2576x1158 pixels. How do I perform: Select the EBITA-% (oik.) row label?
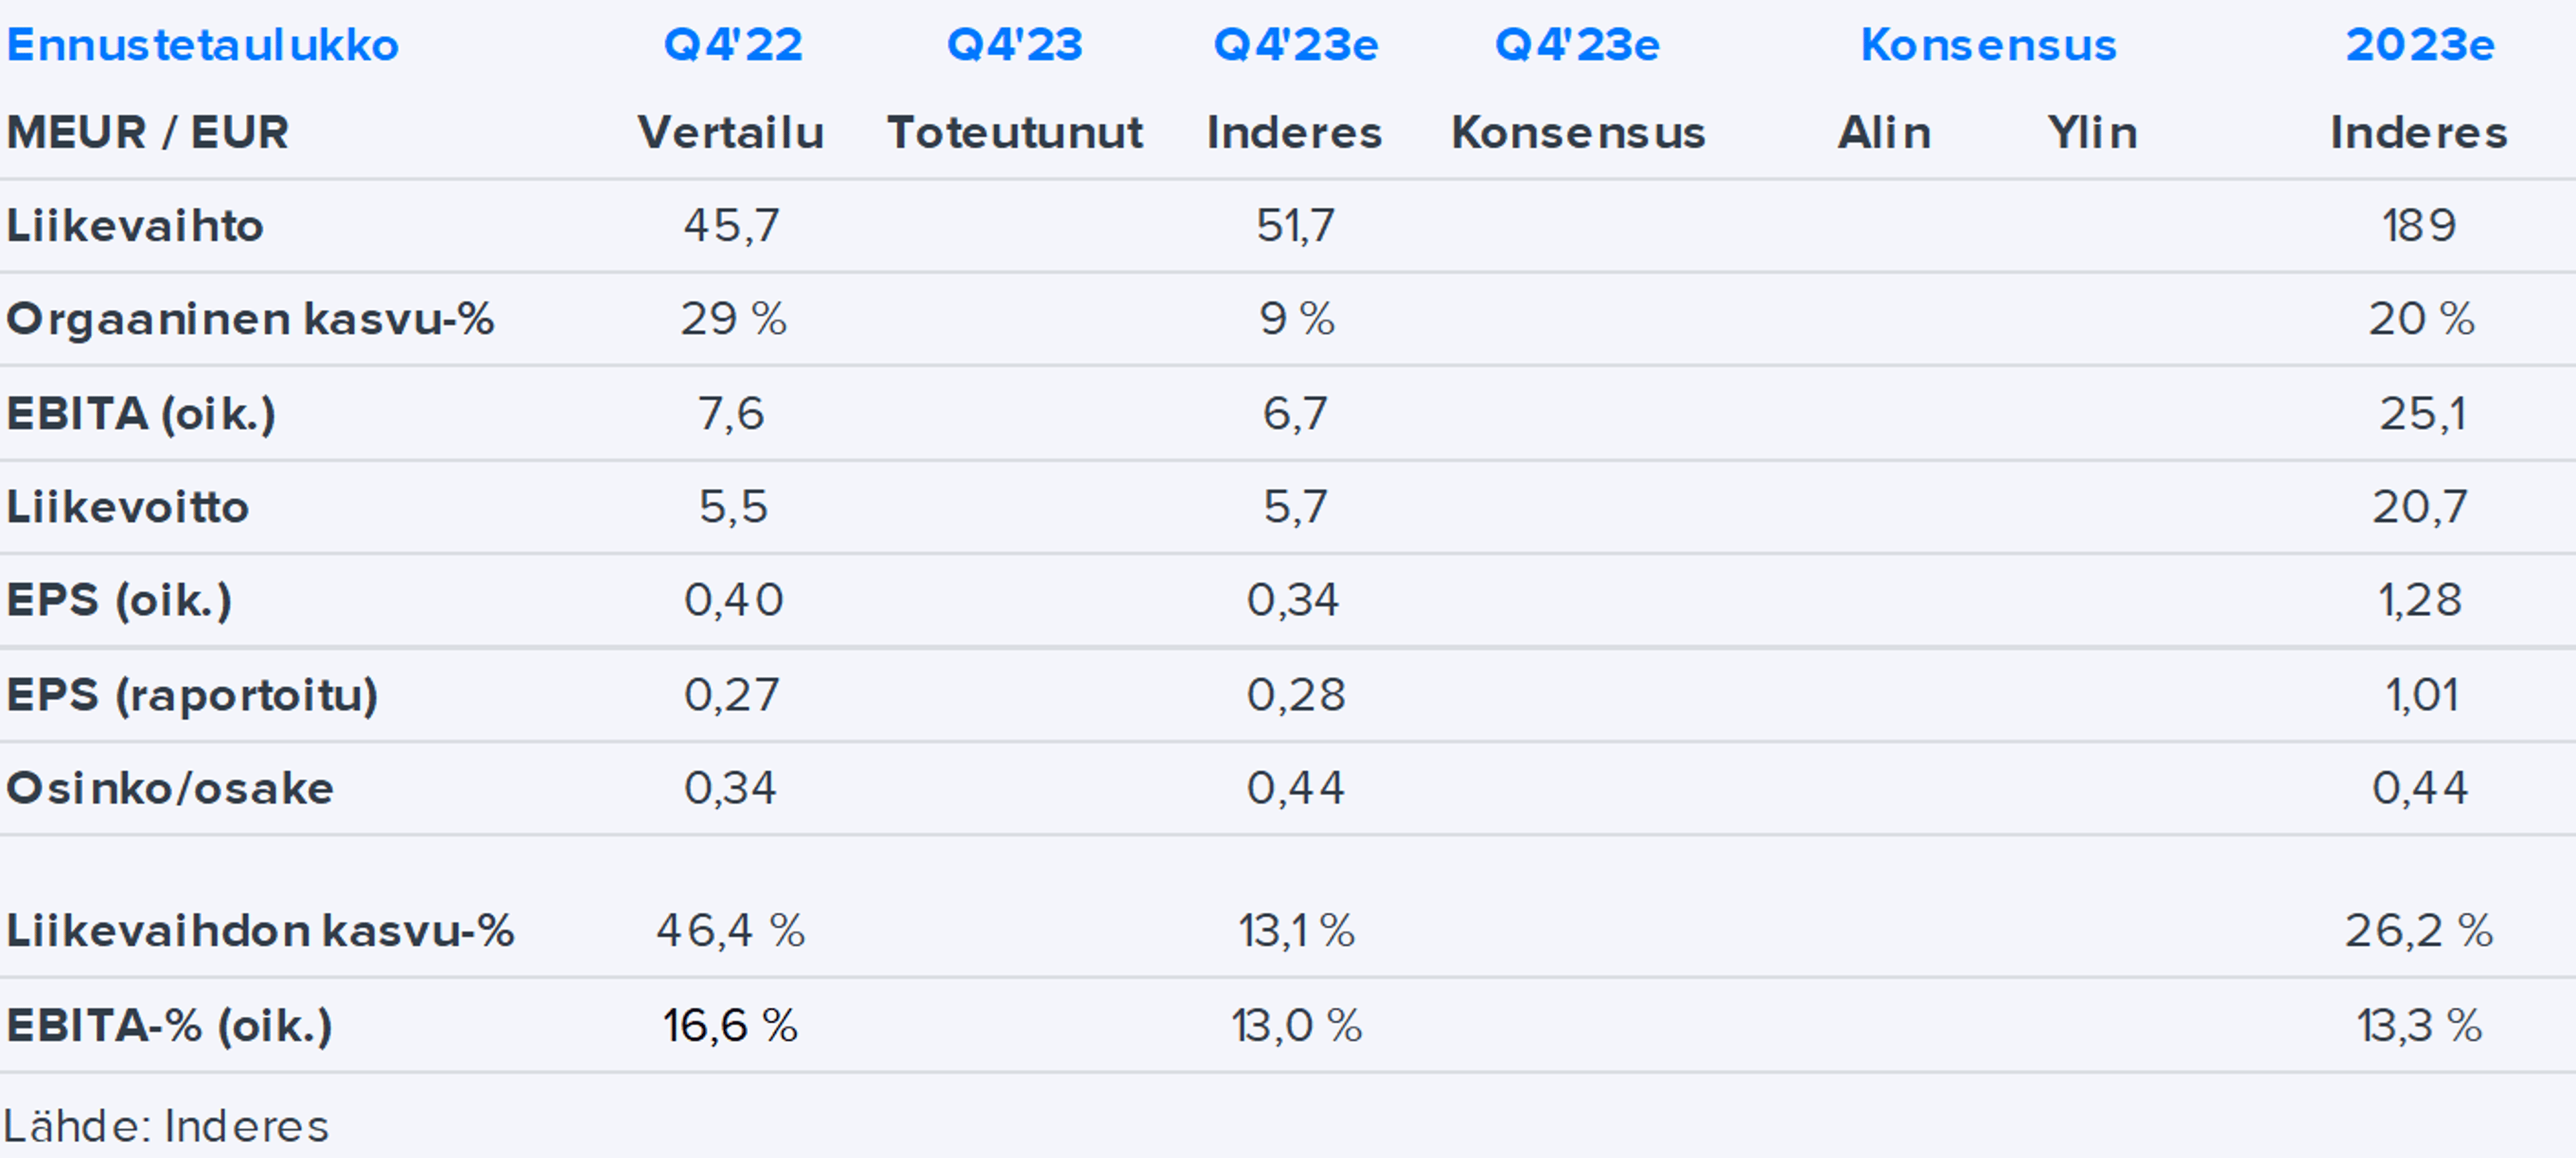(x=169, y=1026)
